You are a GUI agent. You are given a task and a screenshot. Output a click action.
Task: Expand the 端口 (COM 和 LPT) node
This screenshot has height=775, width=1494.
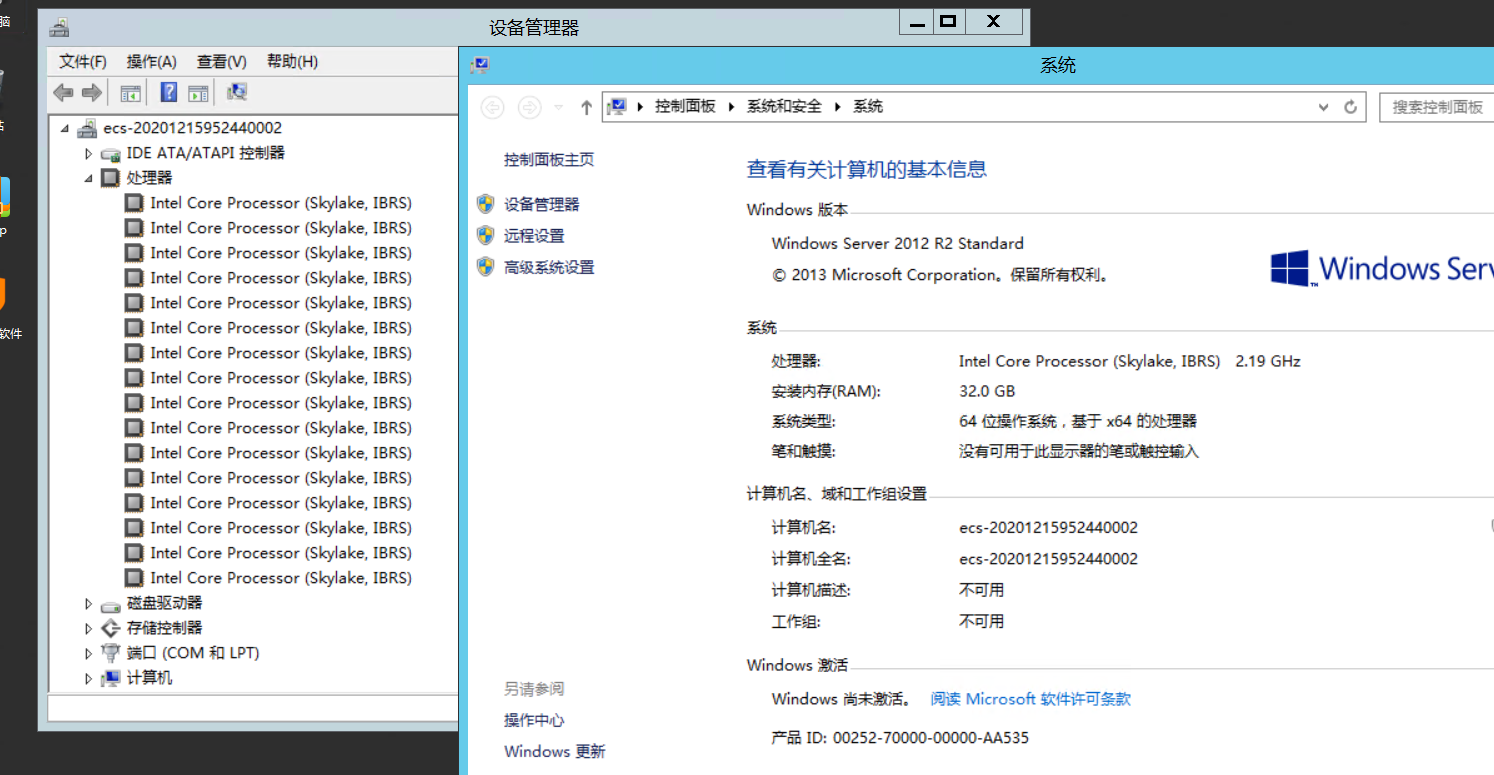(x=89, y=653)
